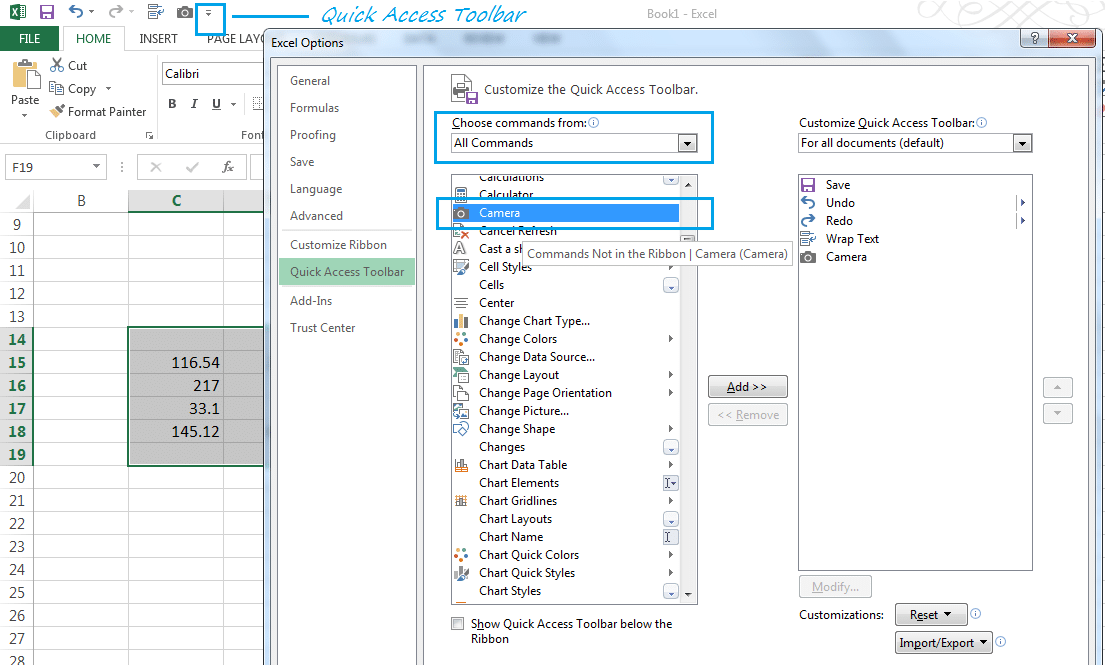The width and height of the screenshot is (1108, 665).
Task: Click the Undo arrow icon in the title bar
Action: coord(76,11)
